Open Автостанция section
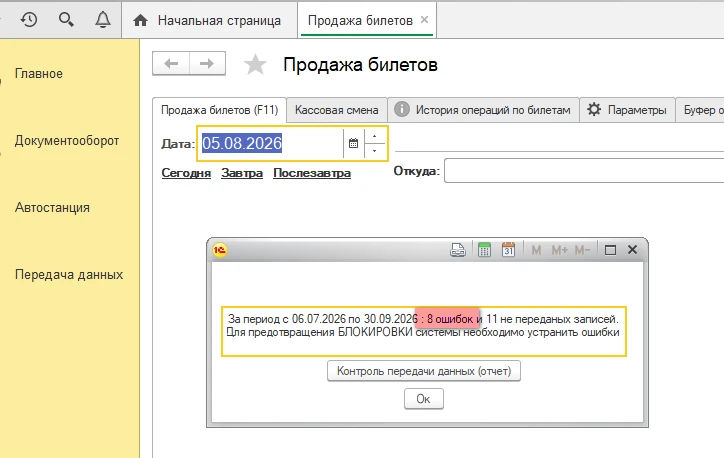 click(52, 207)
